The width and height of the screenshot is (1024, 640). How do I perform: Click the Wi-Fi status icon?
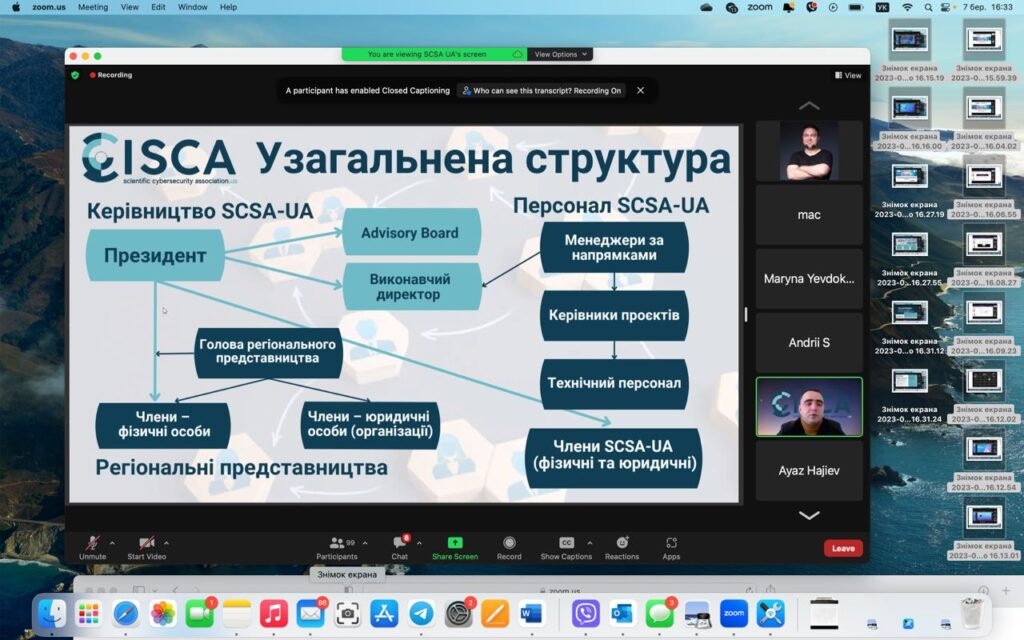tap(907, 7)
